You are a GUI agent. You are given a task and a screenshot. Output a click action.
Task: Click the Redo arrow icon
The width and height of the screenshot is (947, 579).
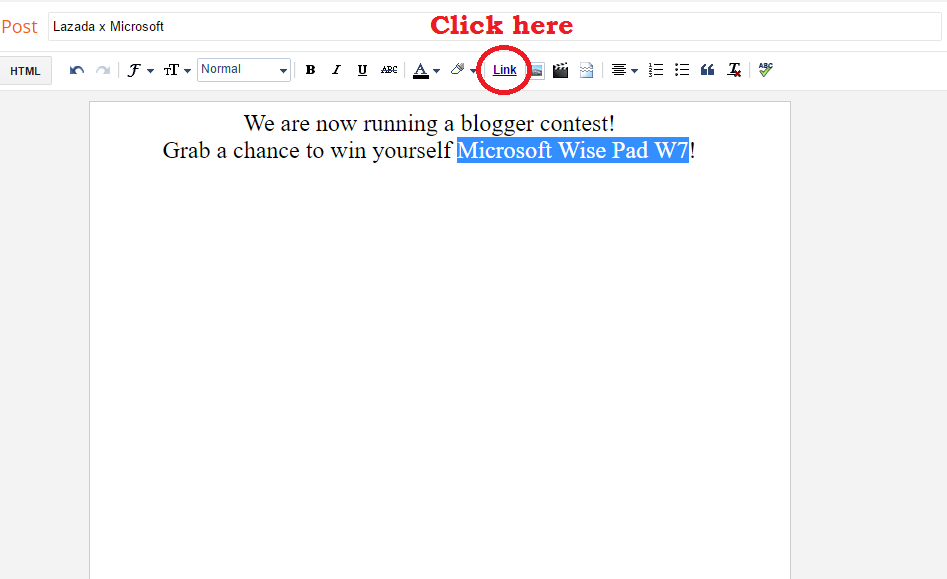pos(103,70)
